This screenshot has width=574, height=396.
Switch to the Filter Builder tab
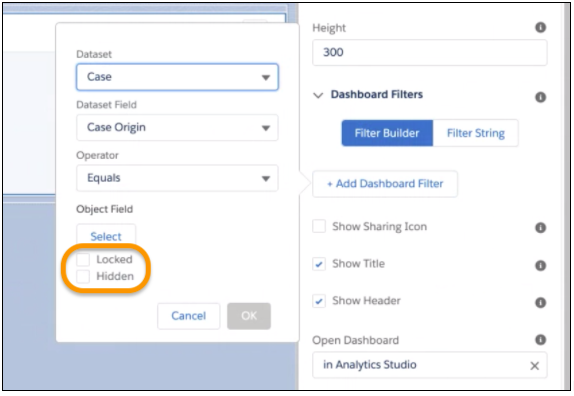(x=387, y=133)
